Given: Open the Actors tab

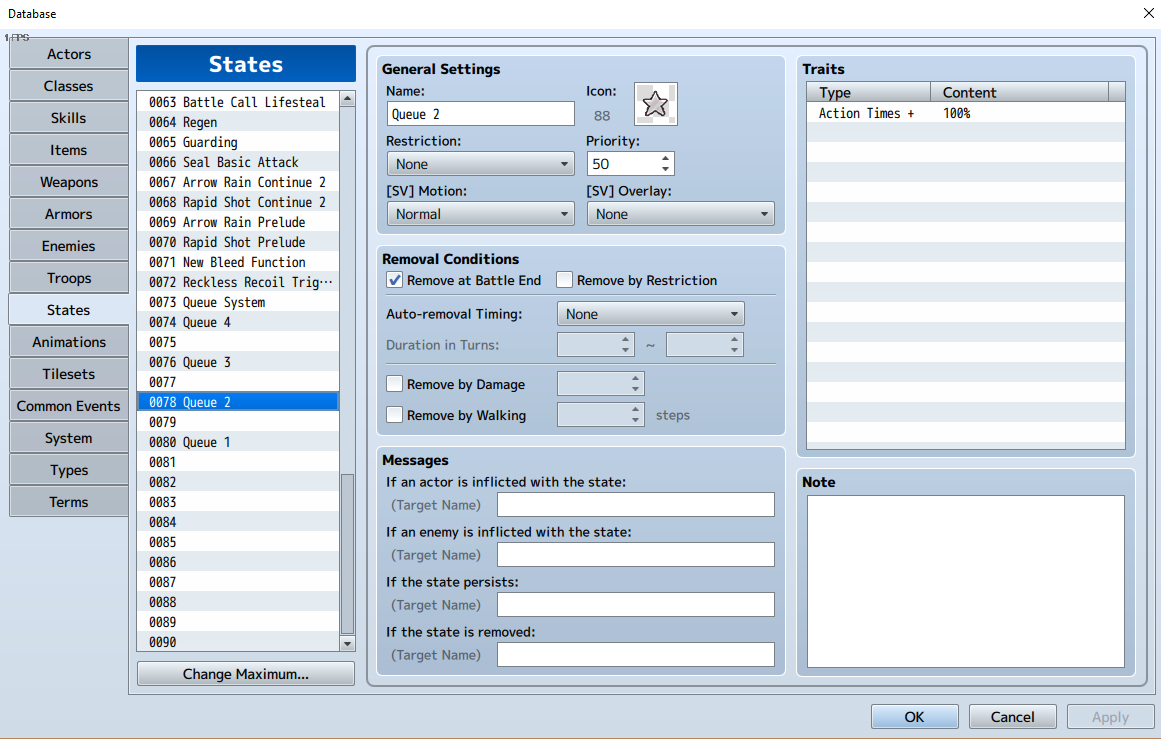Looking at the screenshot, I should (x=69, y=54).
